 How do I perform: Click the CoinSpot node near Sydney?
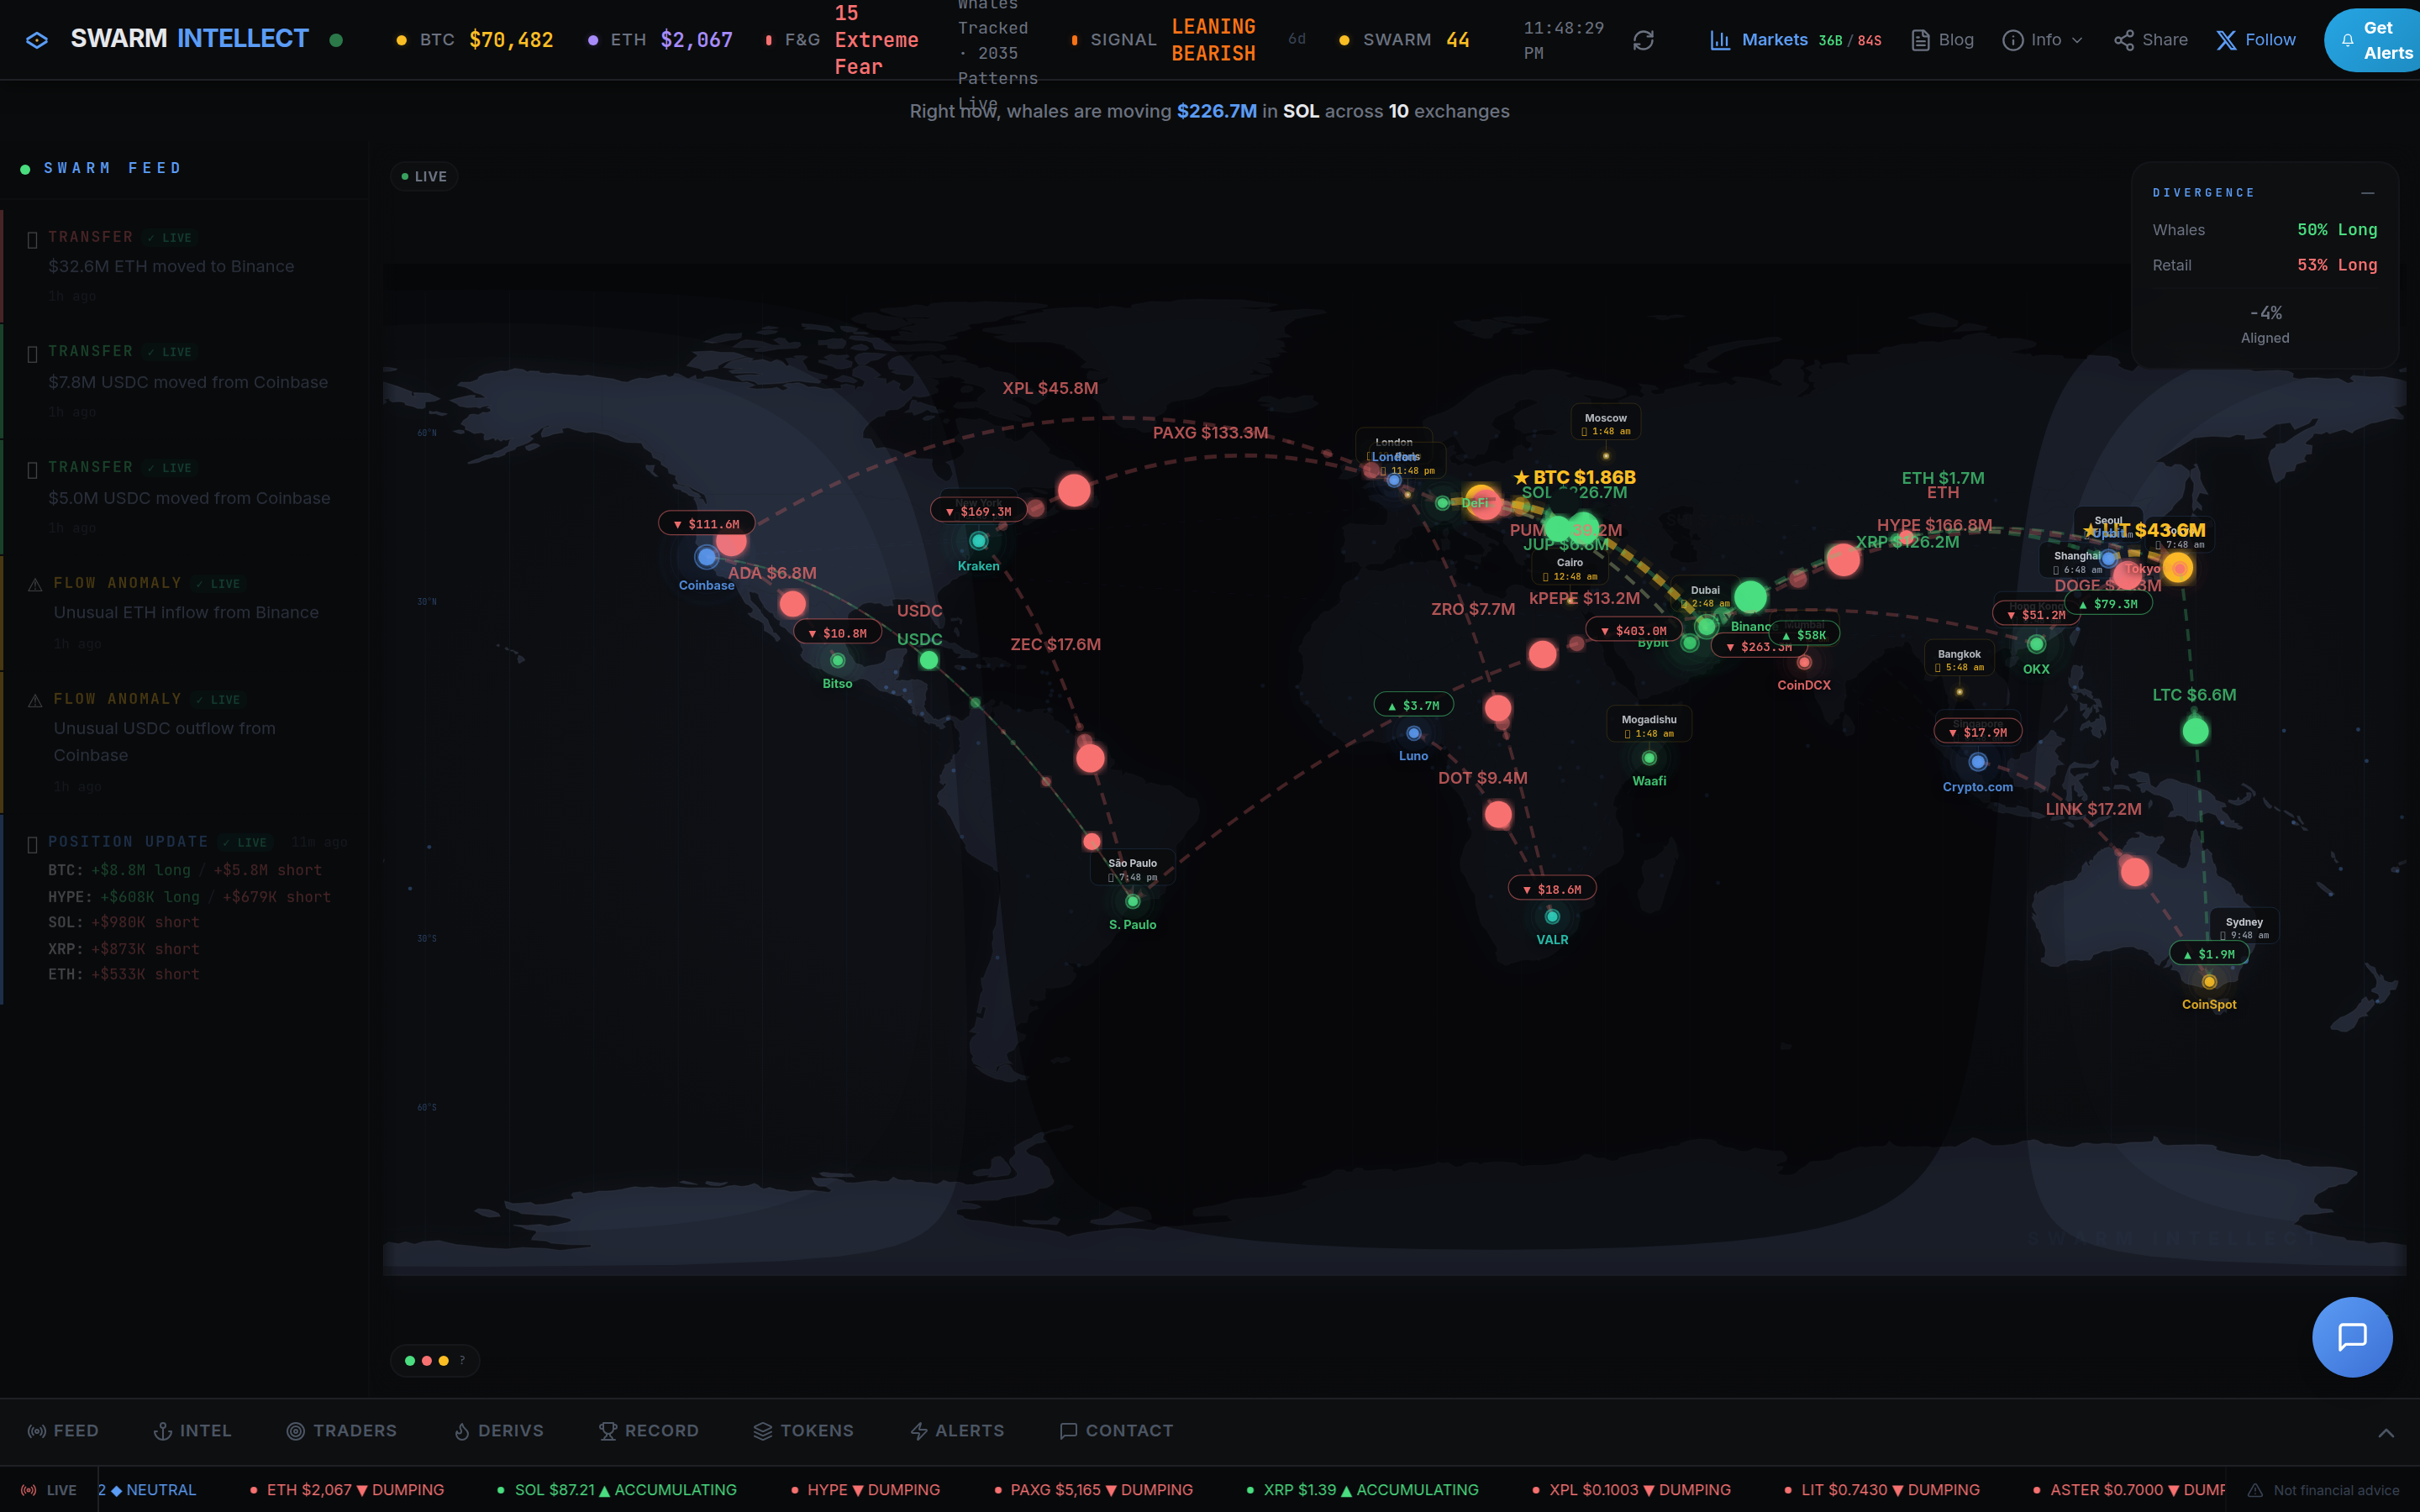point(2209,982)
